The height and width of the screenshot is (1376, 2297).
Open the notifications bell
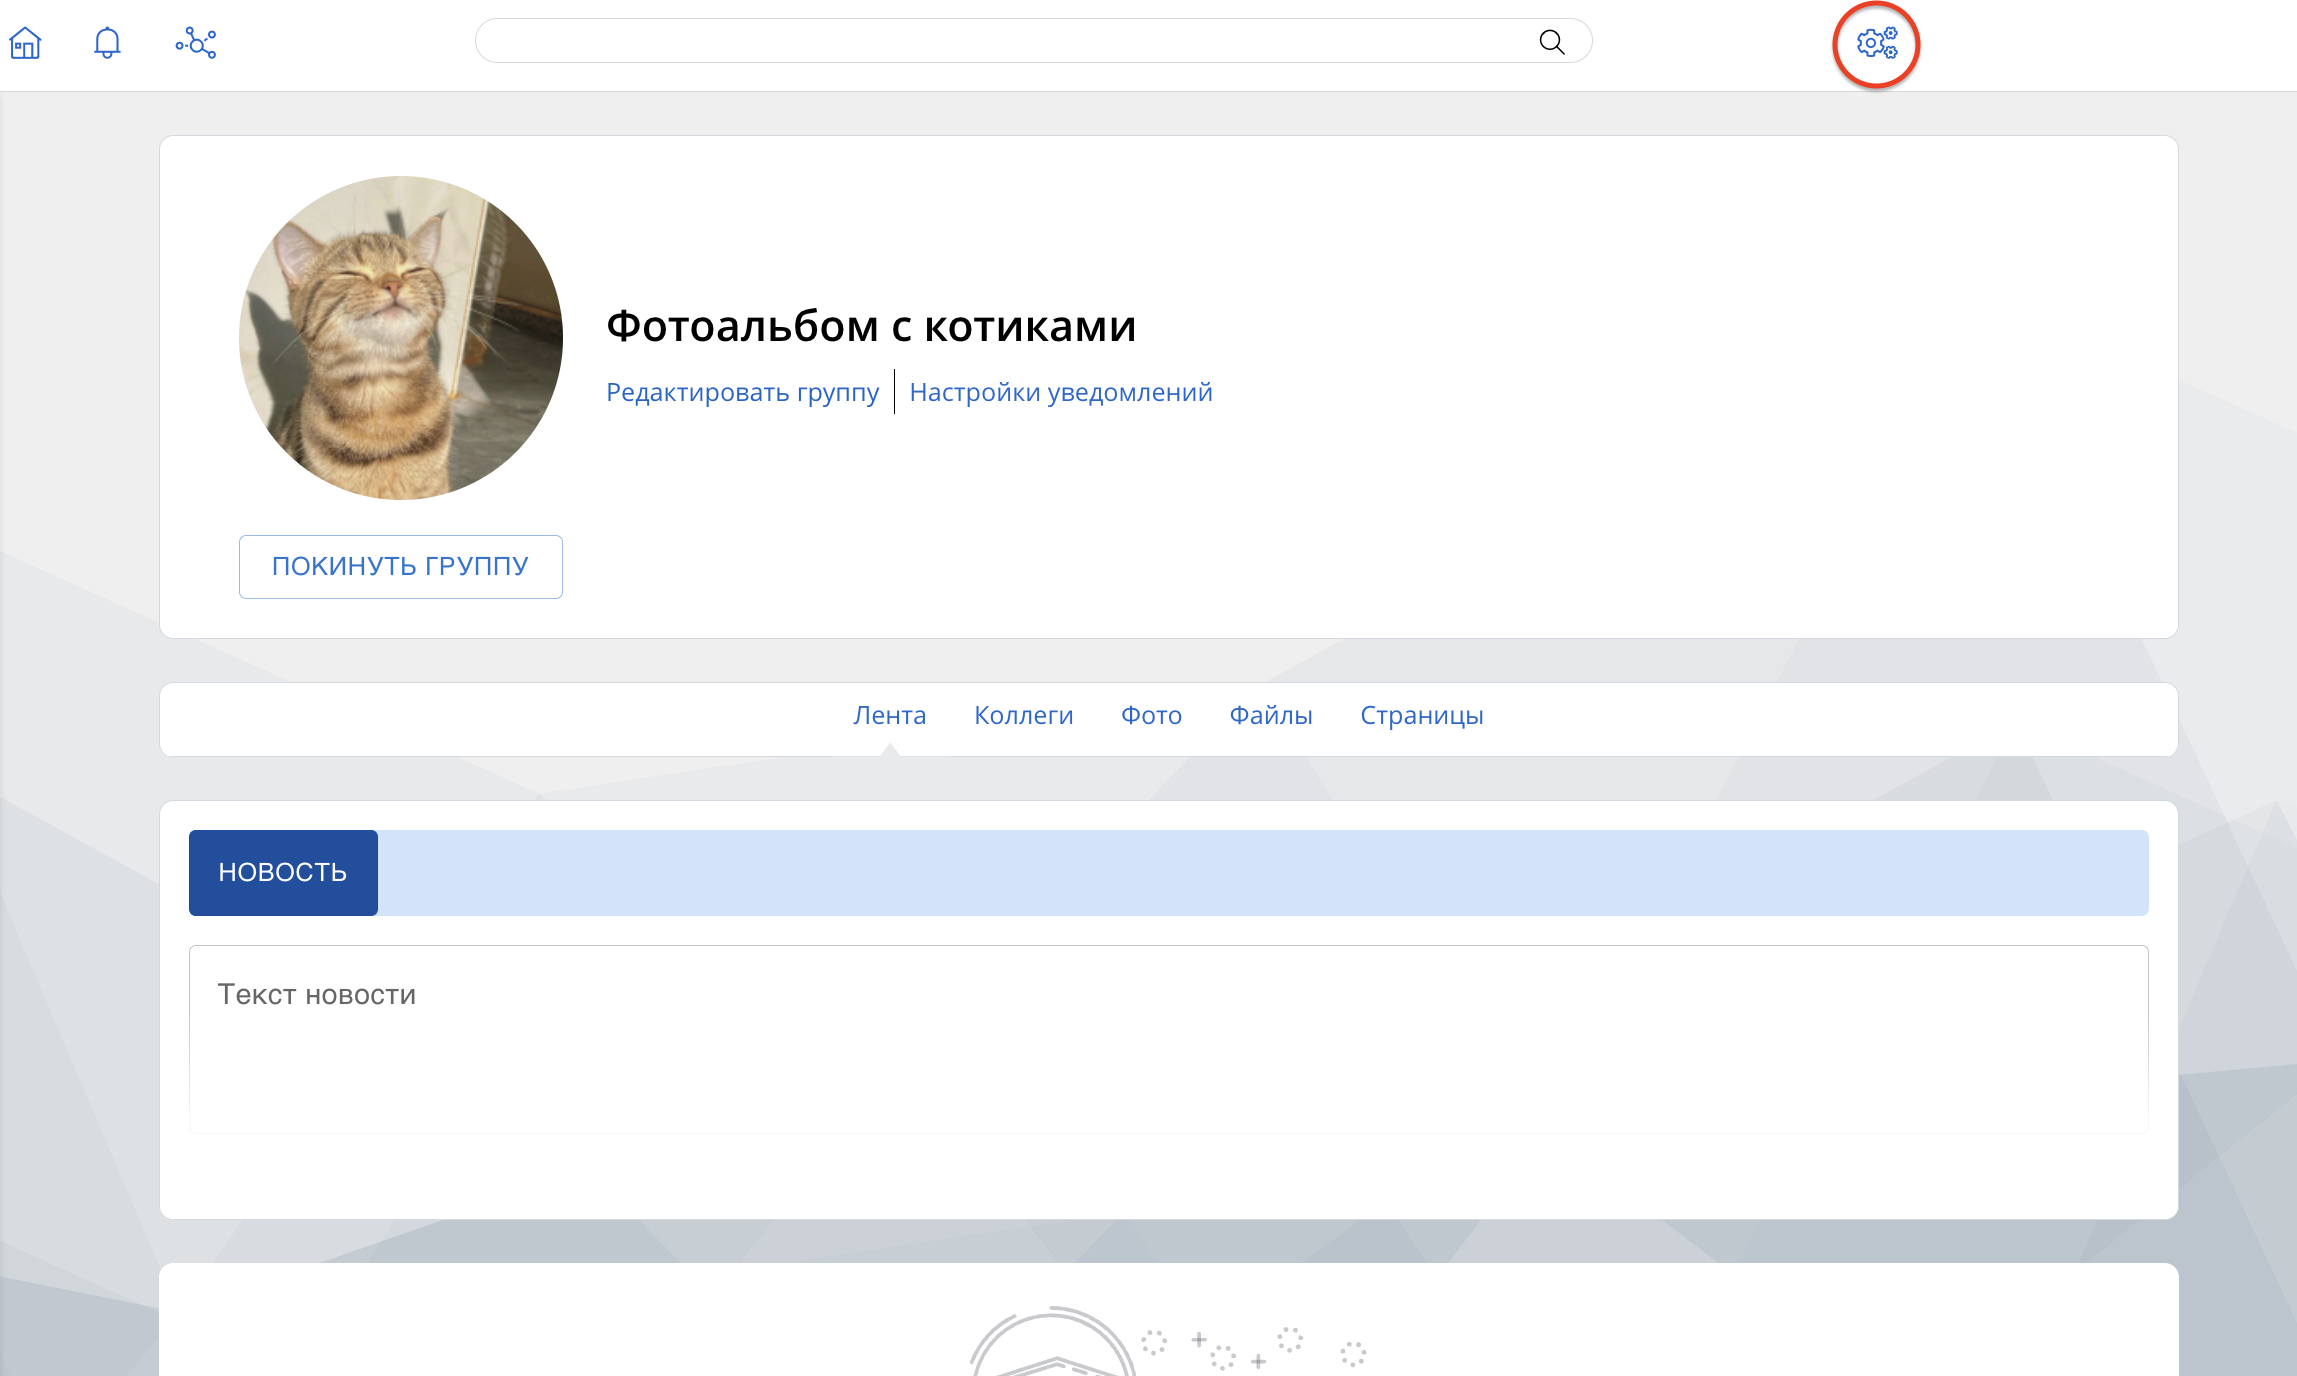pyautogui.click(x=107, y=43)
